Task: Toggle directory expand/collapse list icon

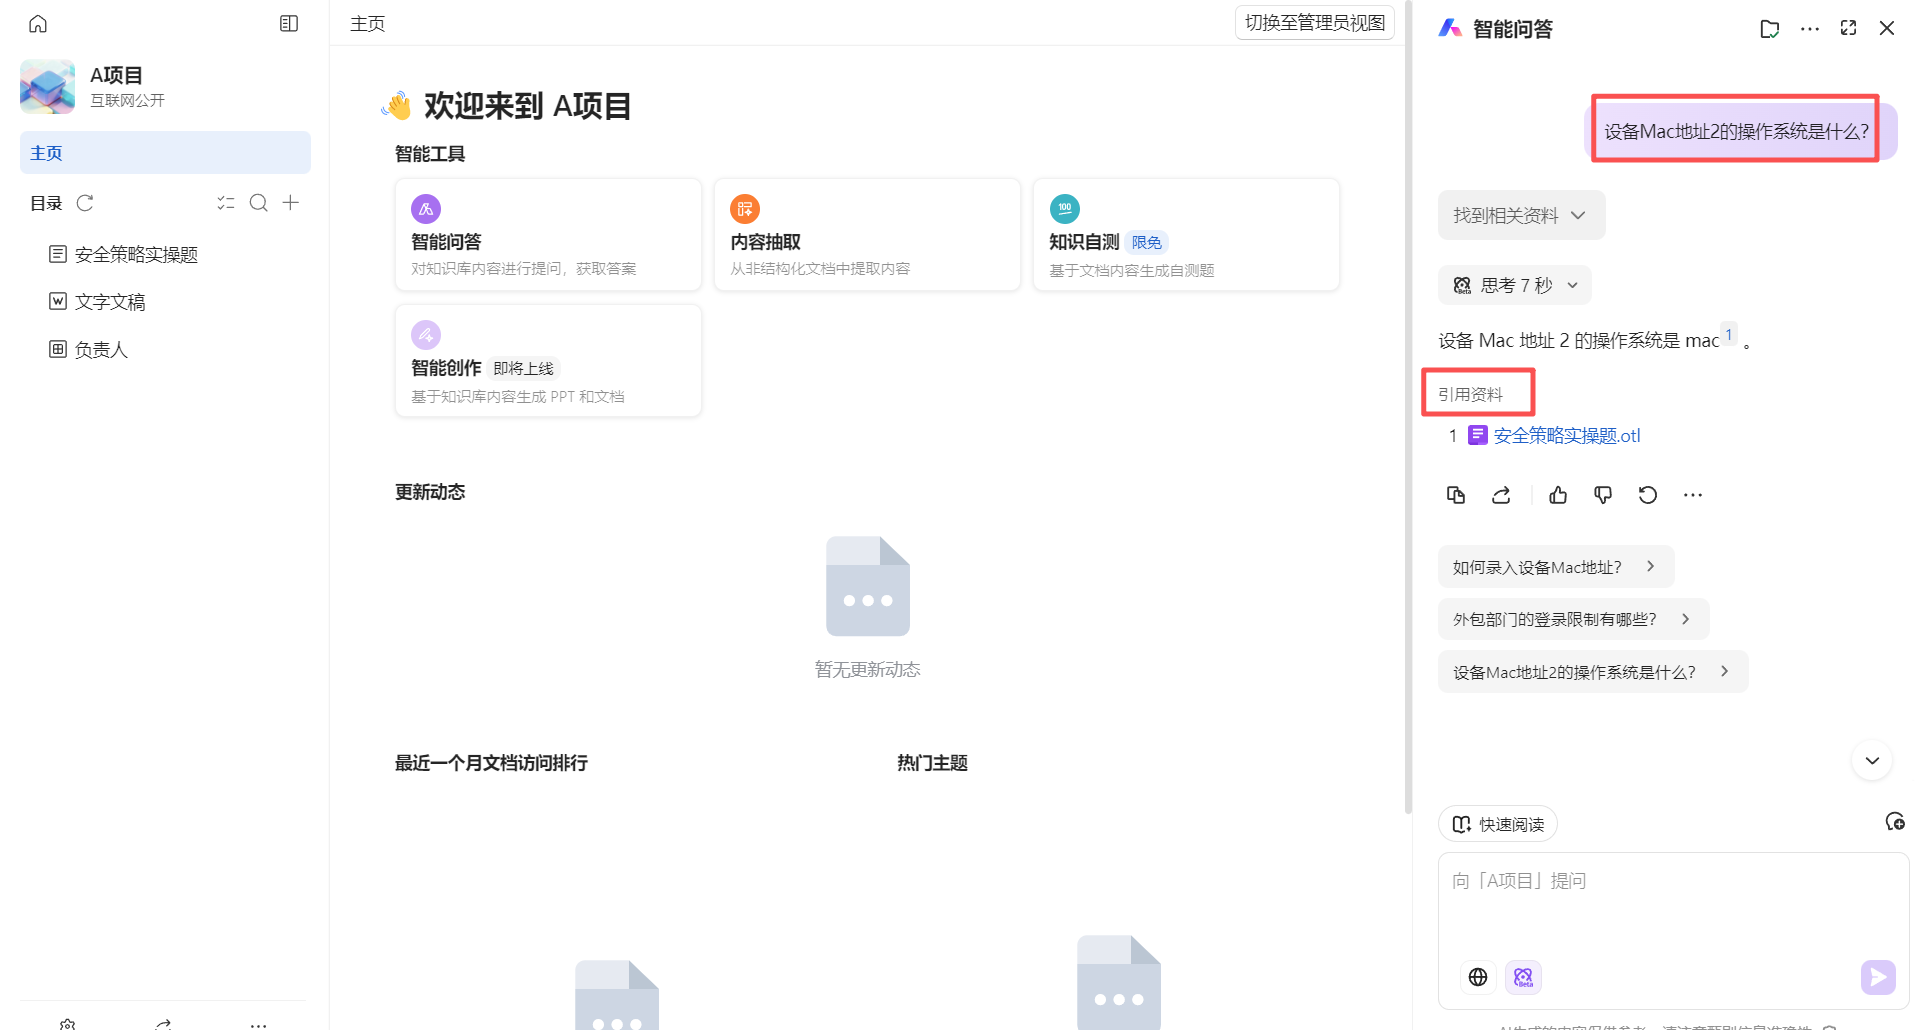Action: coord(226,203)
